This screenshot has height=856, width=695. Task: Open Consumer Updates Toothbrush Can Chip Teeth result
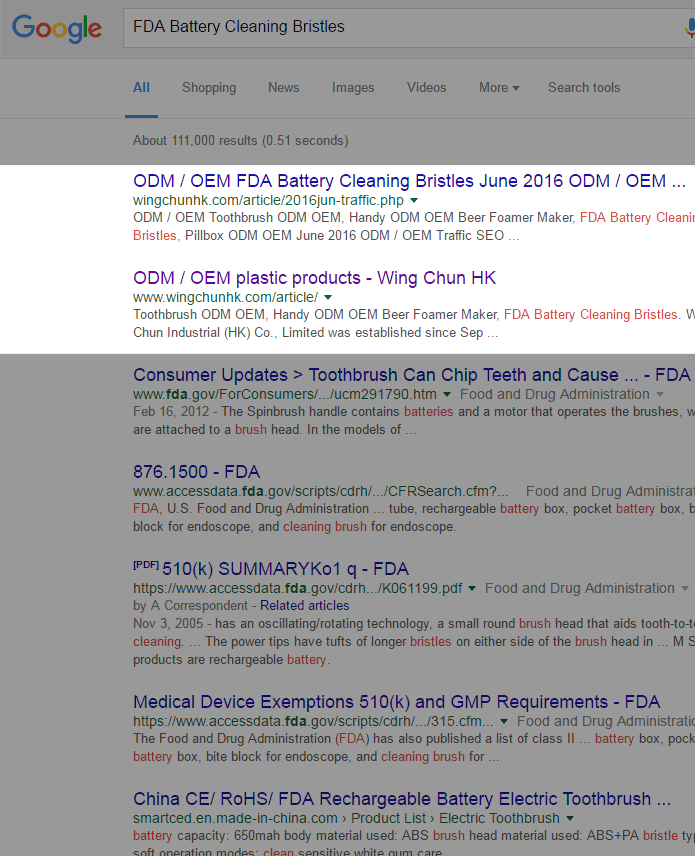(412, 375)
